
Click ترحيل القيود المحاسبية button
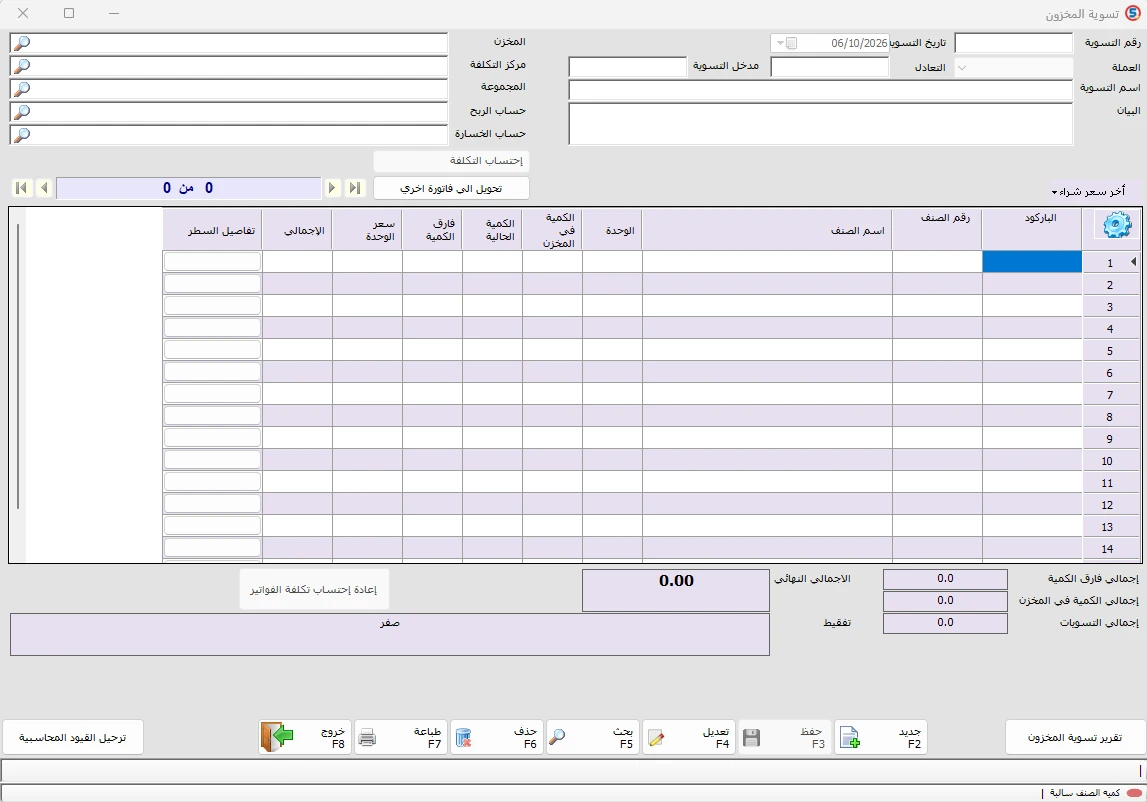coord(72,738)
